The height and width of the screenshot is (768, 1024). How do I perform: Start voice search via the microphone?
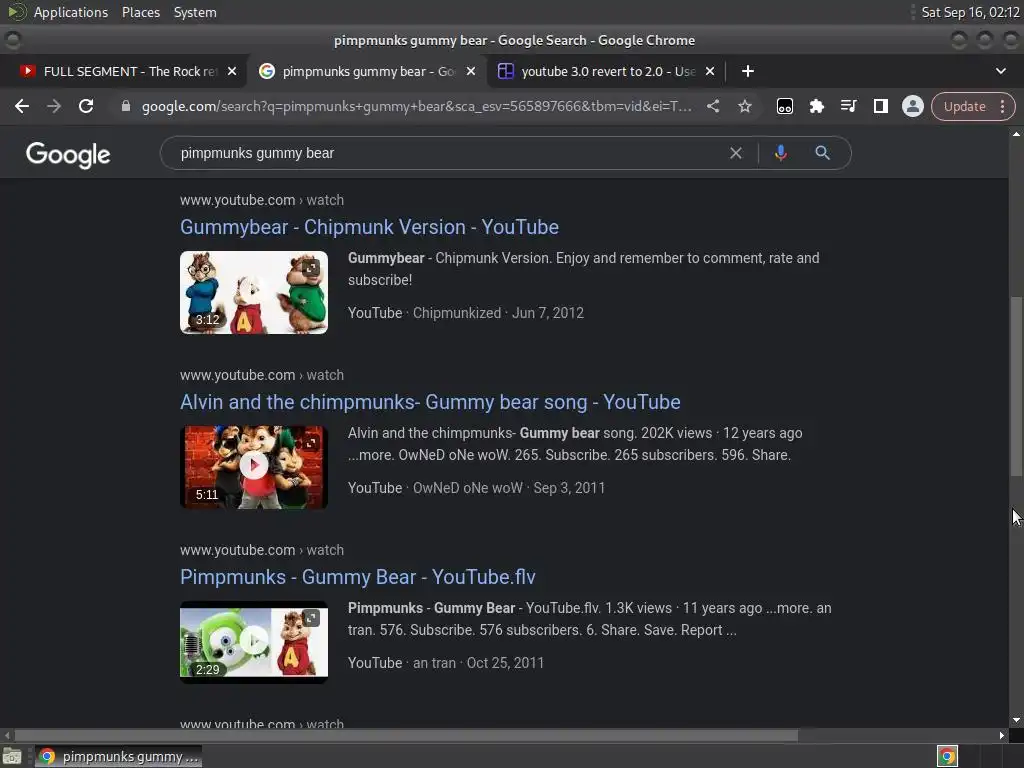[x=780, y=153]
